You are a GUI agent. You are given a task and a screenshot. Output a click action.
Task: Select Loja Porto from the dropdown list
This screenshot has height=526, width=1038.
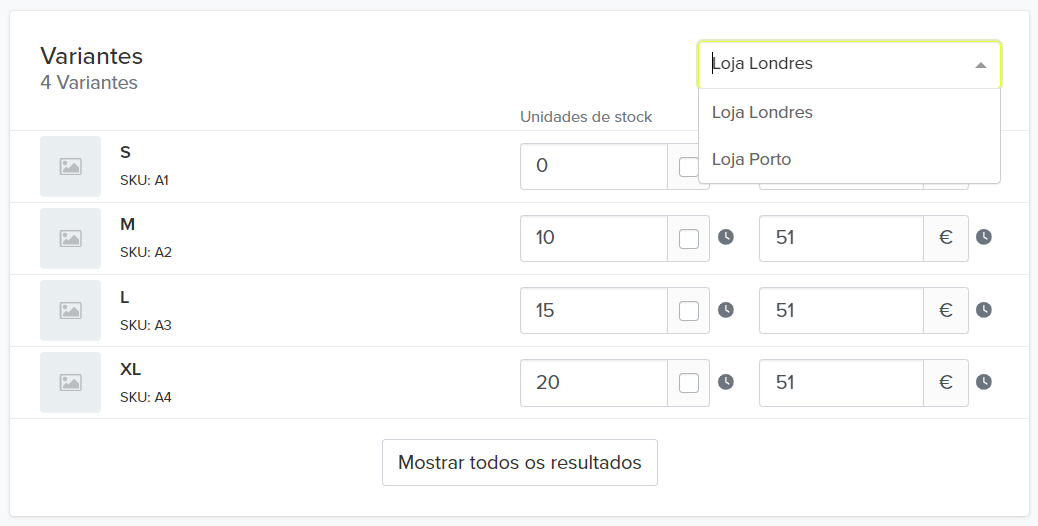point(751,159)
